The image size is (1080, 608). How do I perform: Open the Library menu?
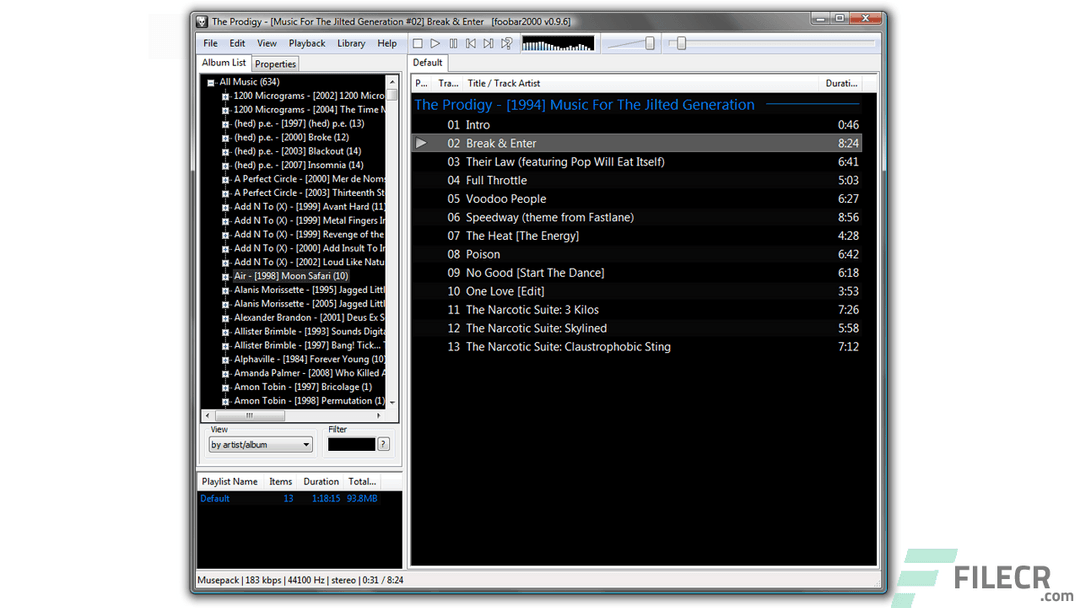pos(351,43)
